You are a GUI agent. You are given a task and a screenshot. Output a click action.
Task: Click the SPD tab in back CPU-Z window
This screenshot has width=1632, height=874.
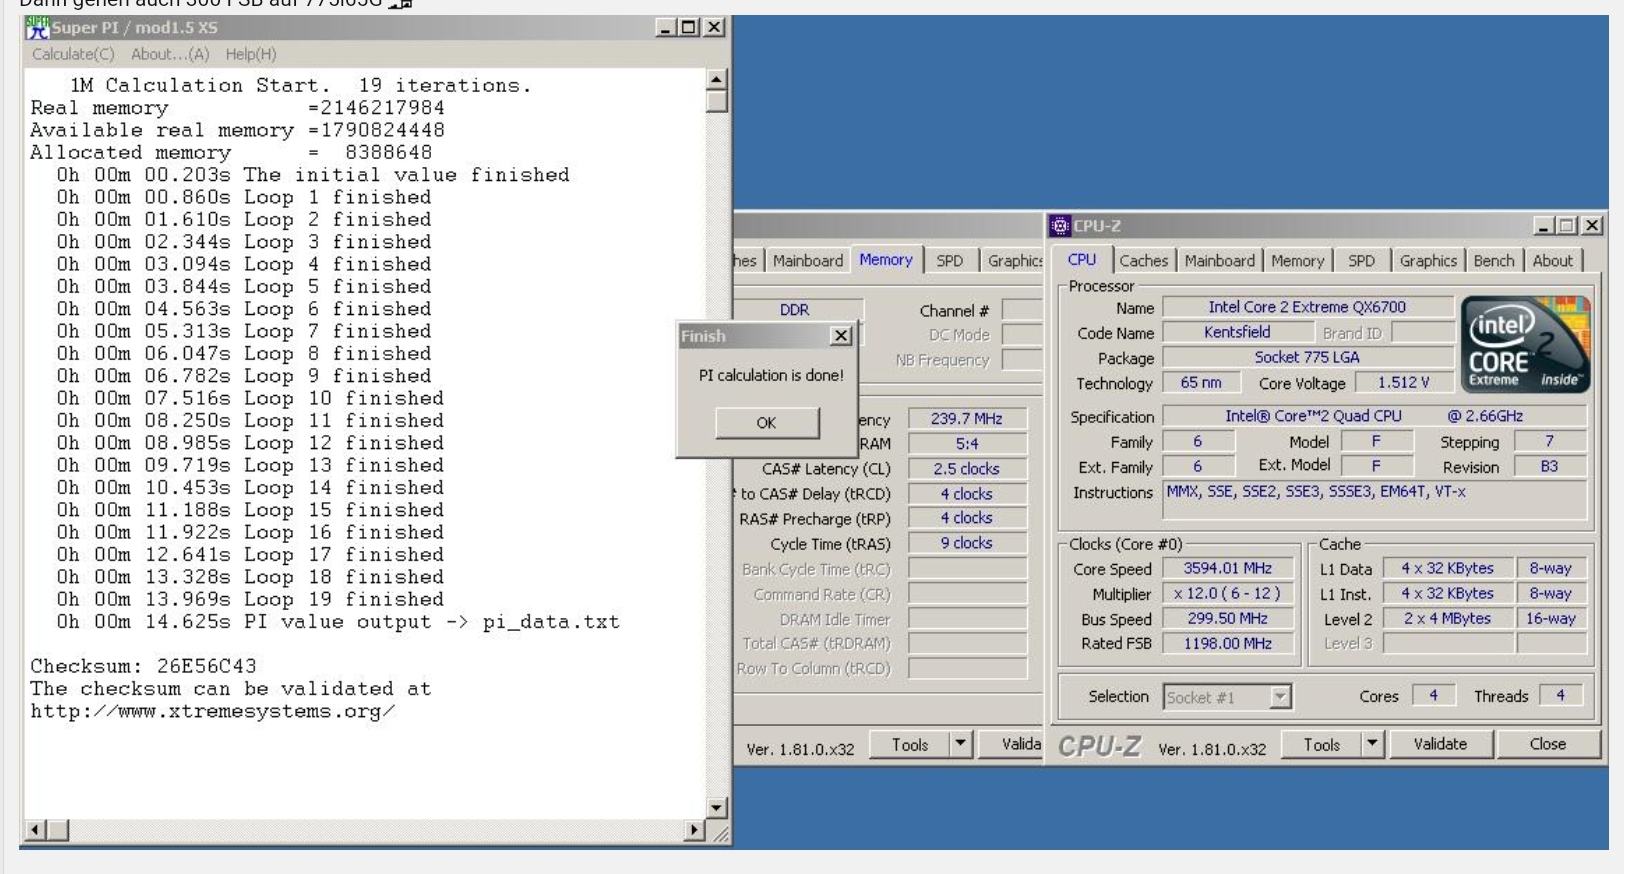[949, 261]
